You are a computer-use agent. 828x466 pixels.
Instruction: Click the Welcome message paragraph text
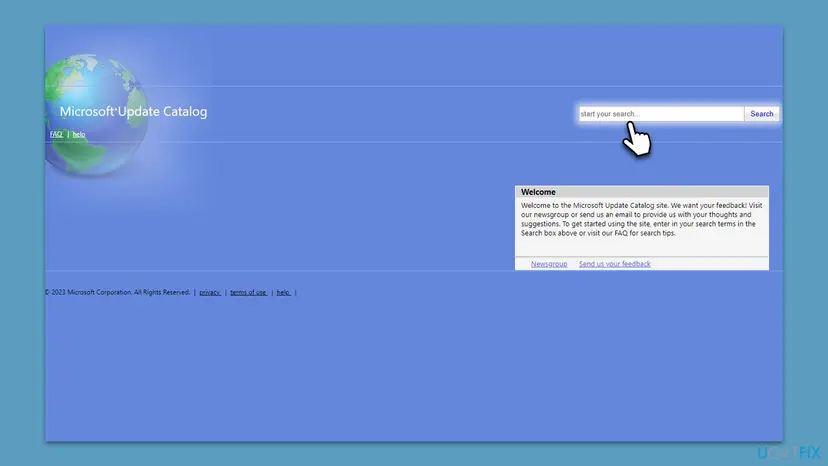coord(641,219)
